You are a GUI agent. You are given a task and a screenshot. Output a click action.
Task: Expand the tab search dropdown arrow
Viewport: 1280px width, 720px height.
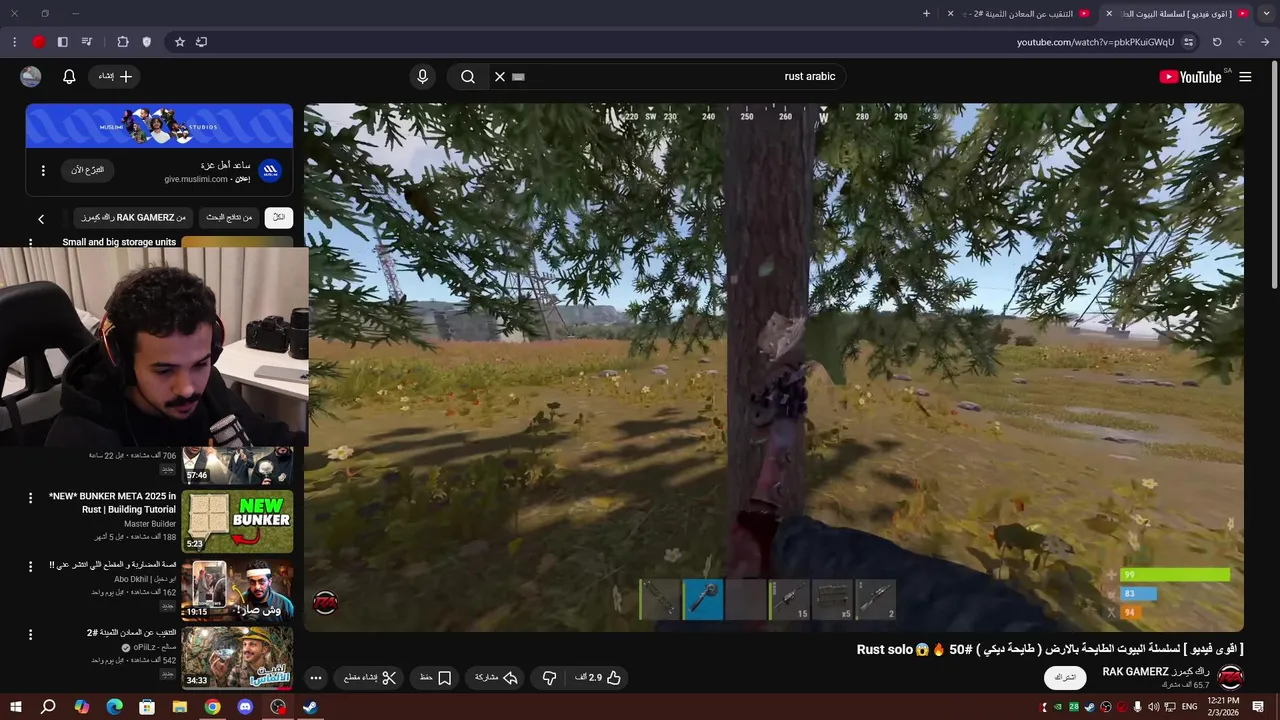pyautogui.click(x=1266, y=14)
